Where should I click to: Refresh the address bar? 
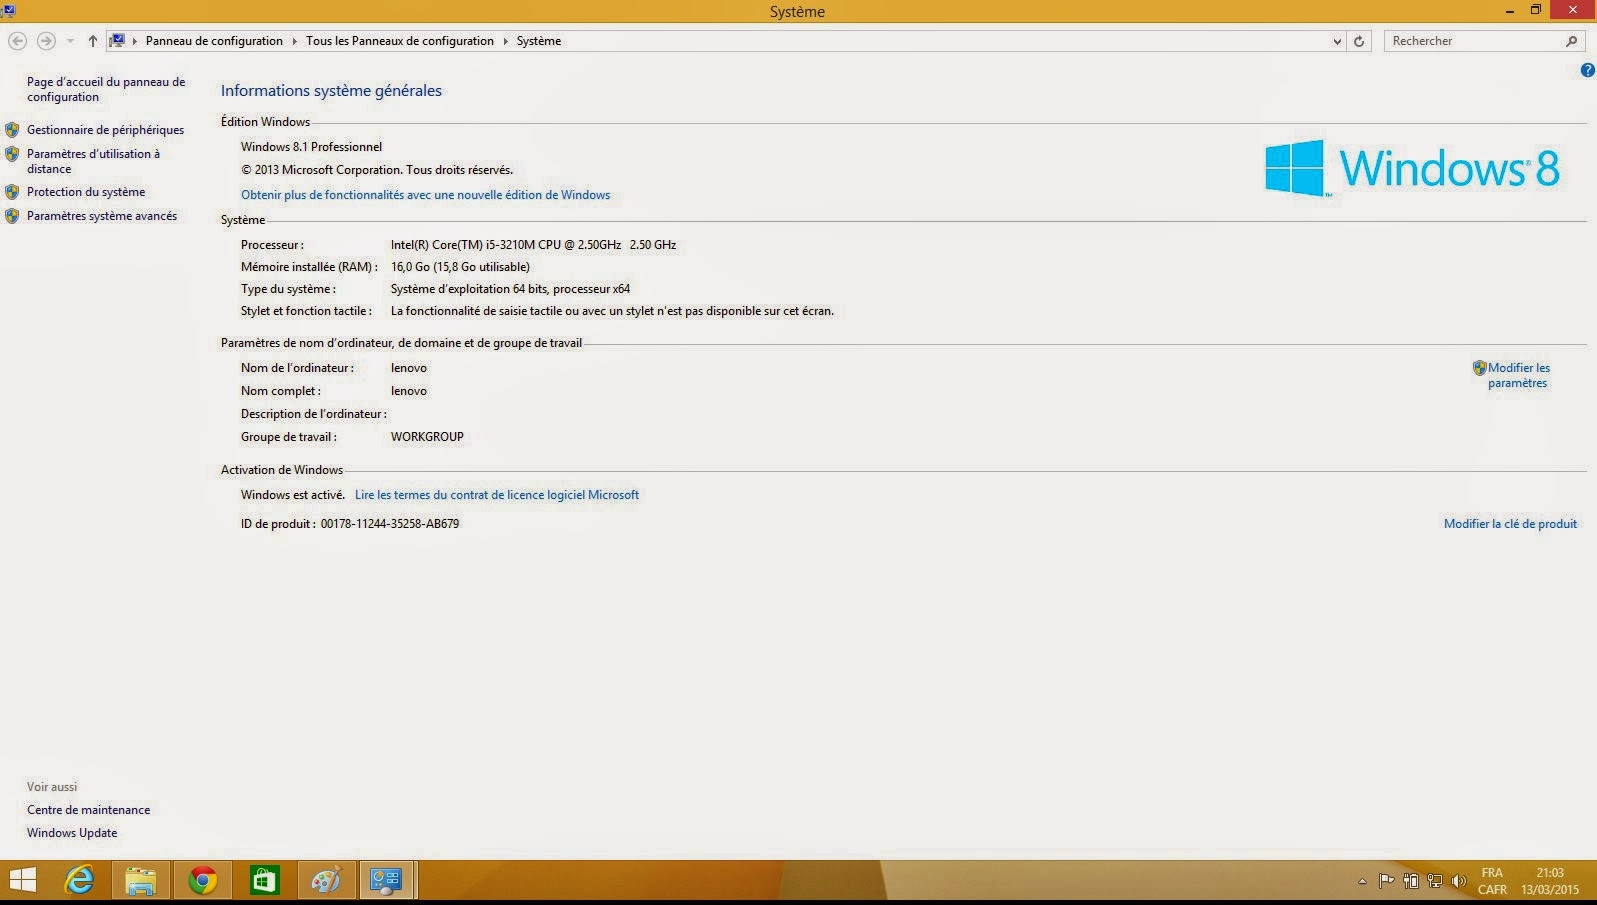pos(1359,41)
